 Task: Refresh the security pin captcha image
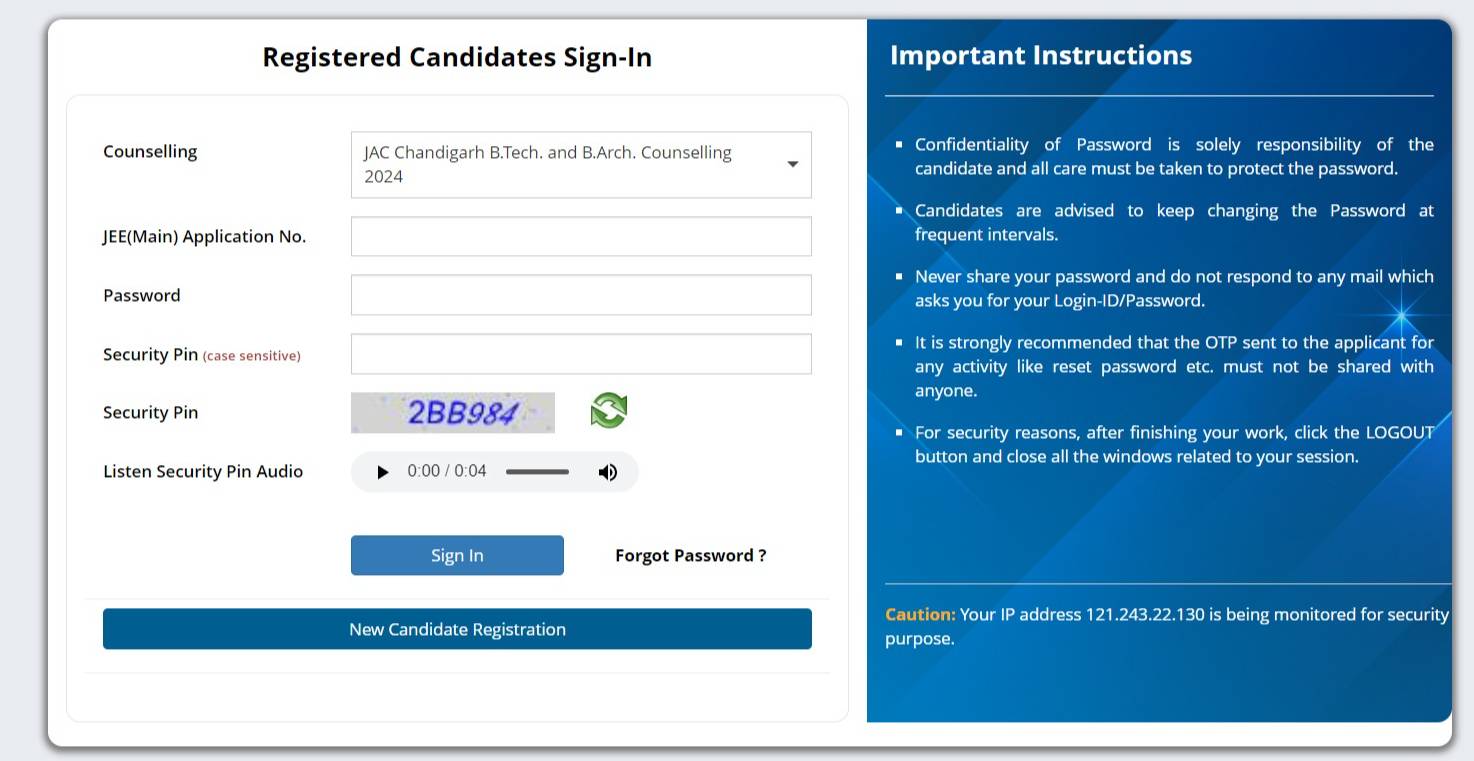(609, 410)
